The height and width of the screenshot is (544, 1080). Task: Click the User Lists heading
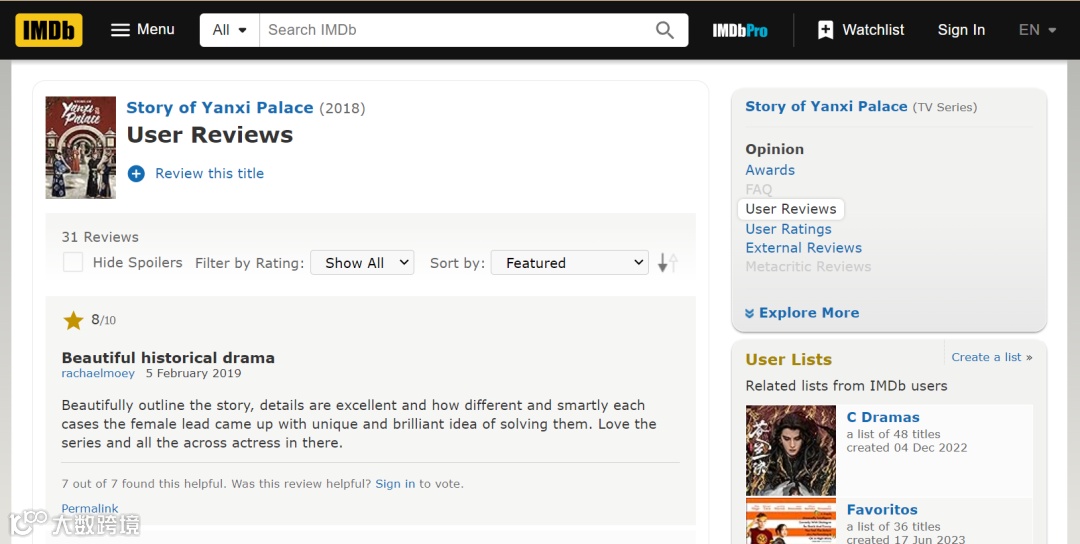(x=789, y=359)
